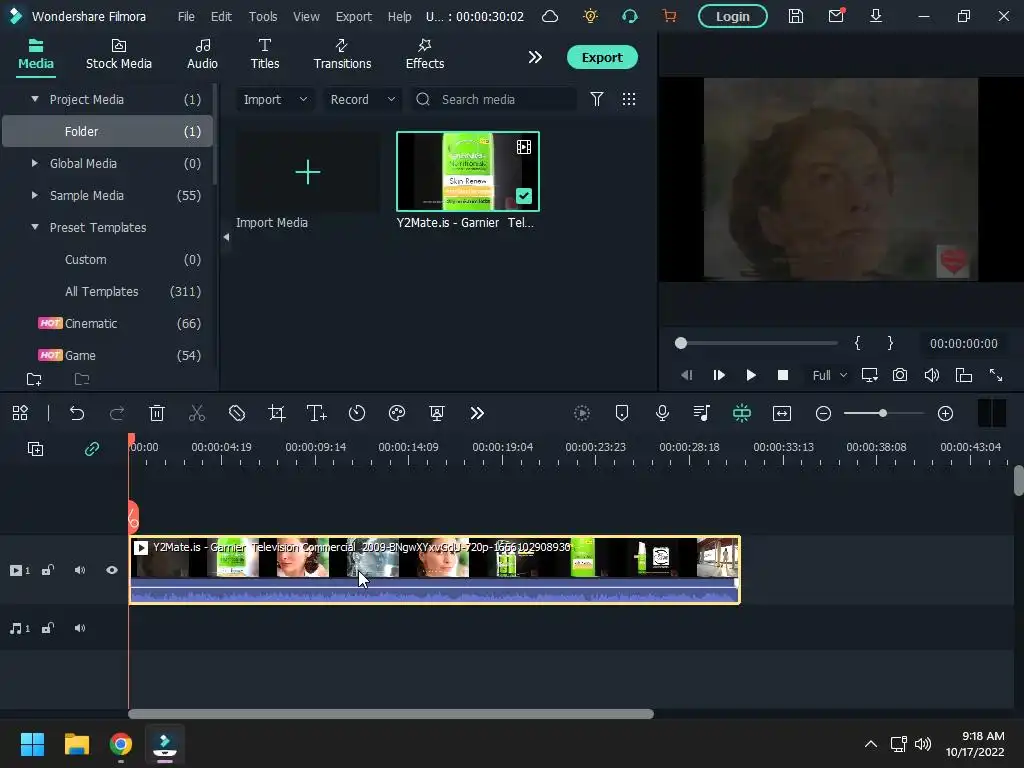
Task: Toggle lock on video track 1
Action: coord(48,571)
